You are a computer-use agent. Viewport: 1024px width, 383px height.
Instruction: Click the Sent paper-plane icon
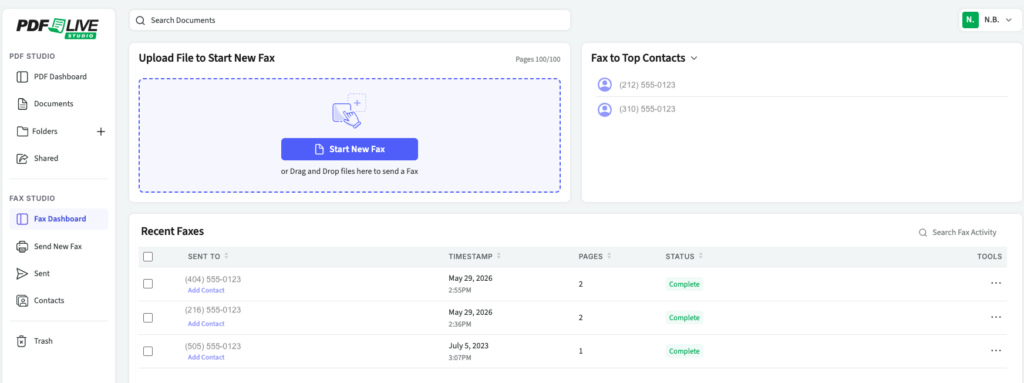pos(22,273)
